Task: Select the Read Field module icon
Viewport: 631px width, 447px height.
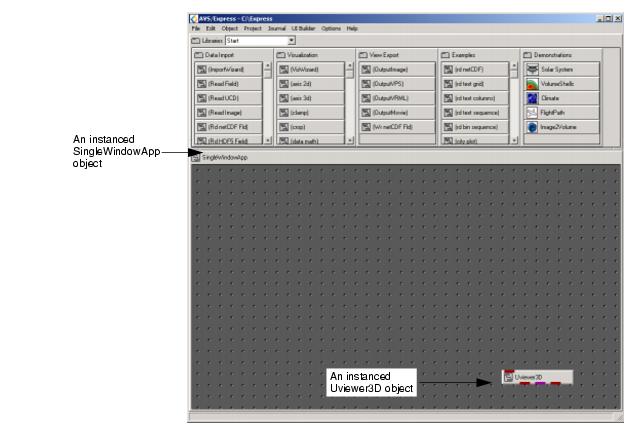Action: pyautogui.click(x=200, y=84)
